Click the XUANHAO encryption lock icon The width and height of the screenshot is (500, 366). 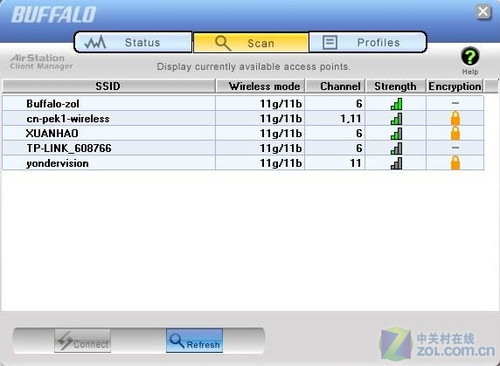coord(455,133)
